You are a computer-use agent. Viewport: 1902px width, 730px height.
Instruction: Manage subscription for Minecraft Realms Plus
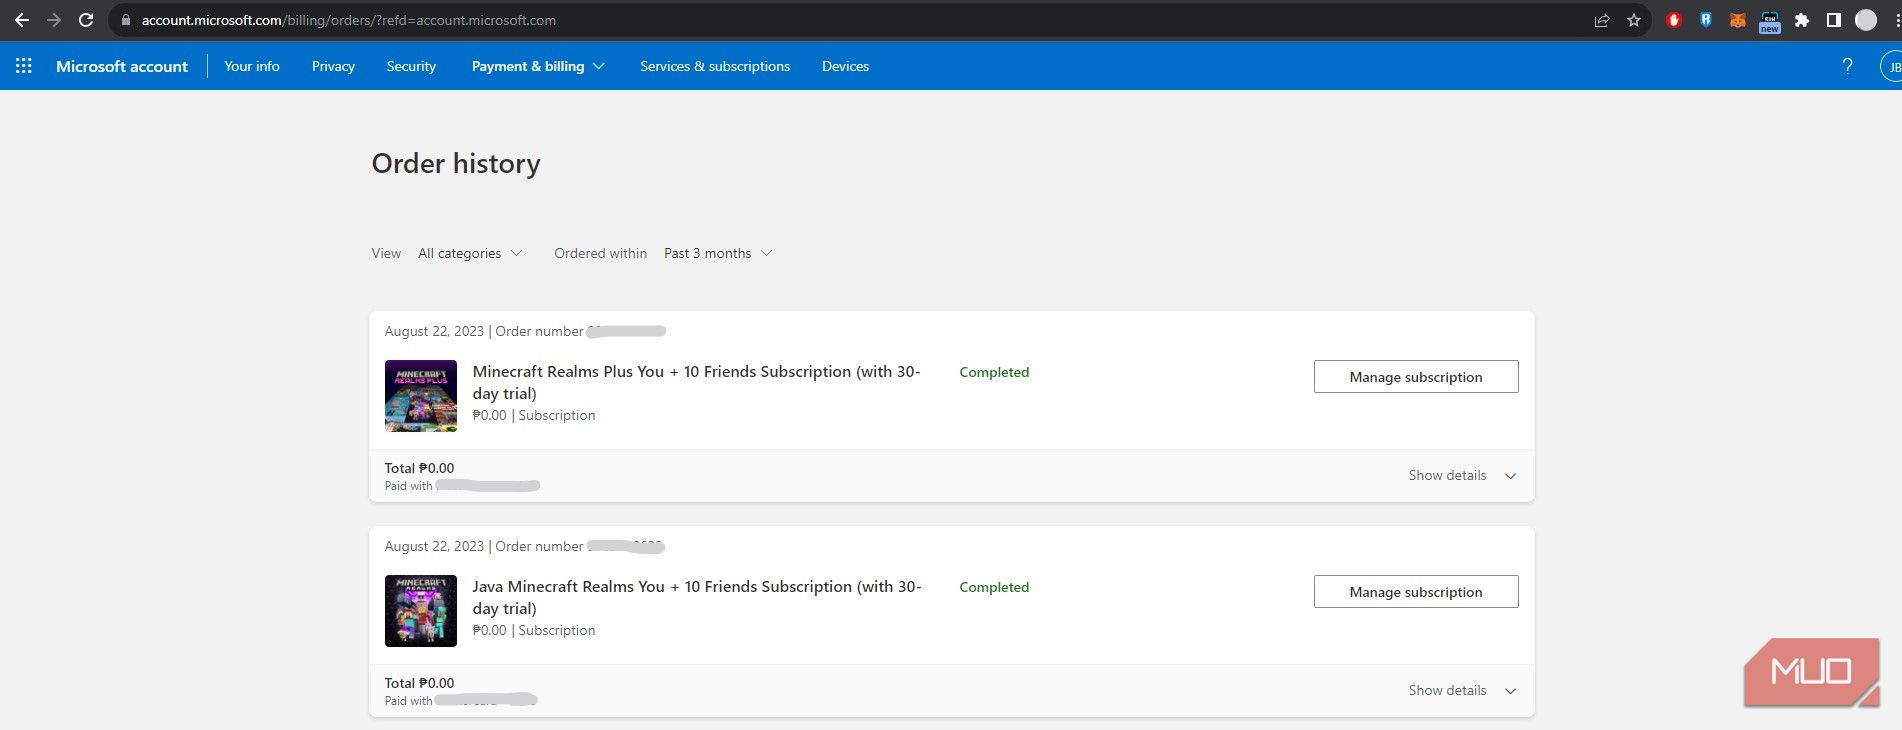click(x=1415, y=377)
